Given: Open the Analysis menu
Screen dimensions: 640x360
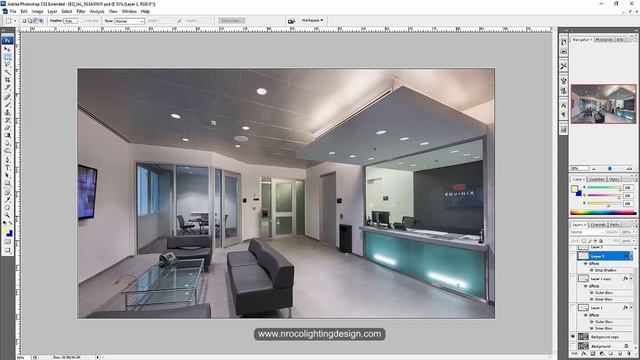Looking at the screenshot, I should [x=97, y=11].
